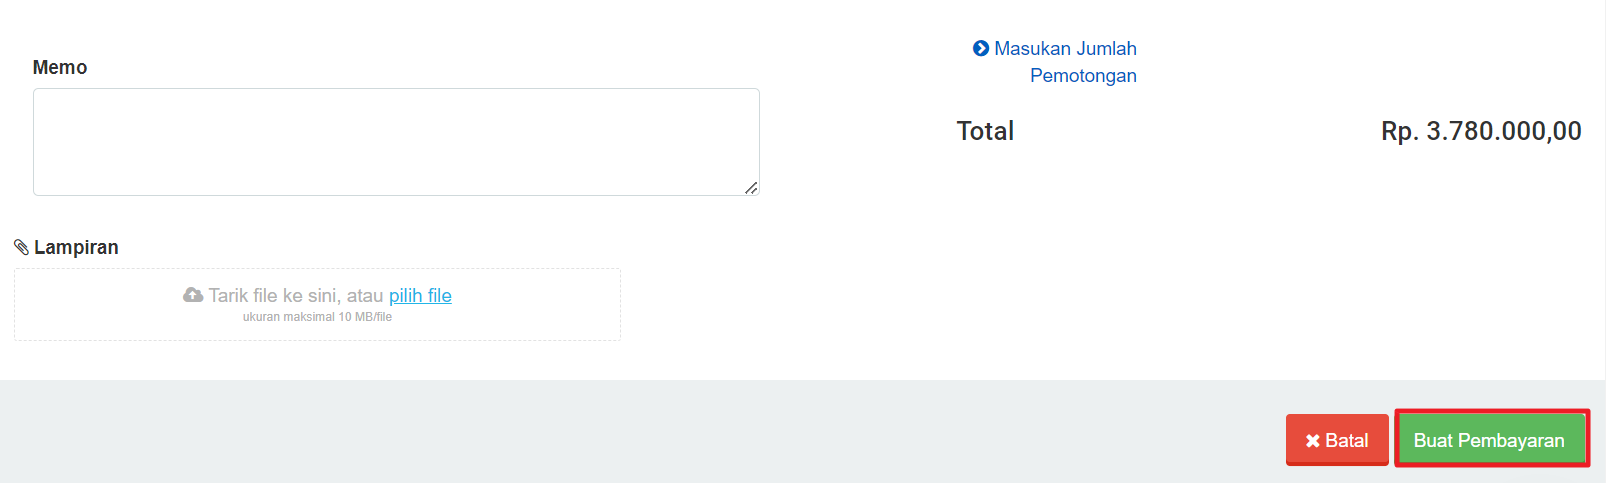Screen dimensions: 1606x483
Task: Submit with the green Buat Pembayaran button
Action: coord(1489,440)
